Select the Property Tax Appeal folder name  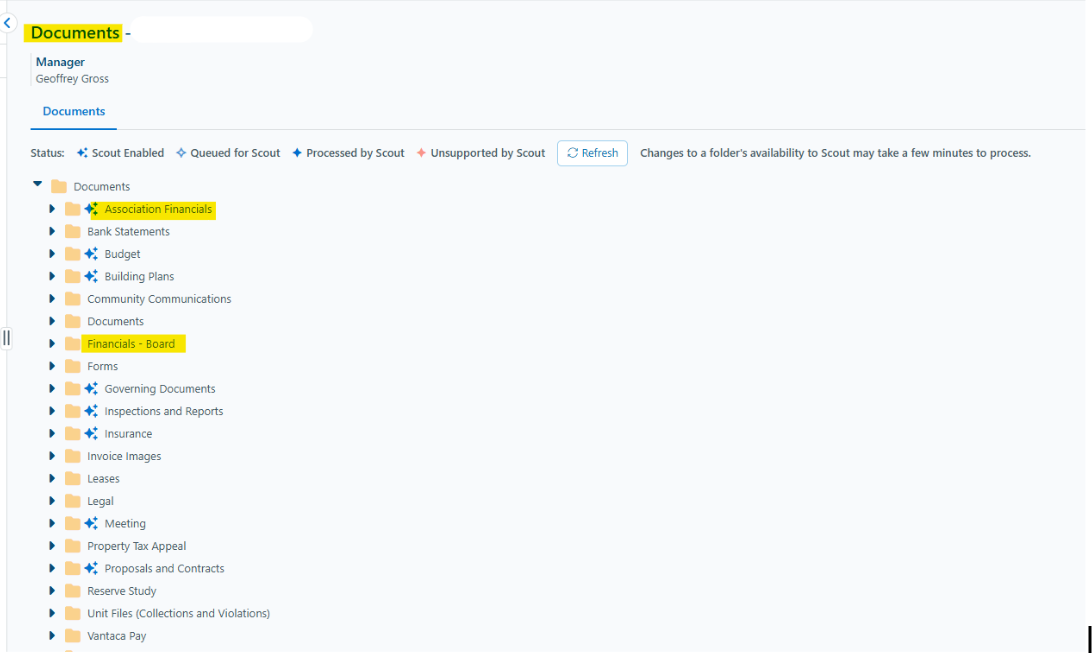[x=136, y=546]
